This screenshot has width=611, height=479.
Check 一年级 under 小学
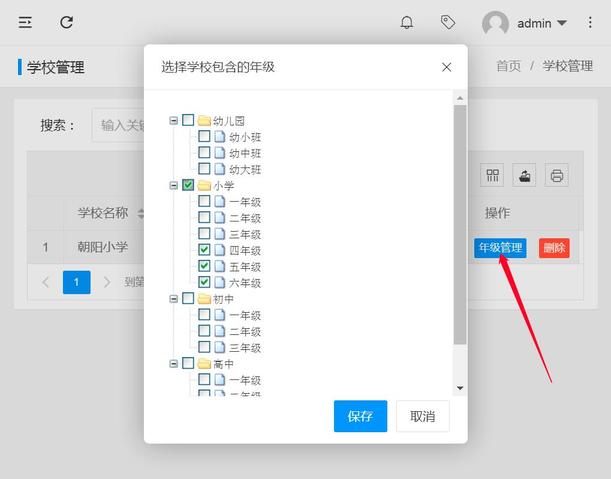(x=204, y=201)
